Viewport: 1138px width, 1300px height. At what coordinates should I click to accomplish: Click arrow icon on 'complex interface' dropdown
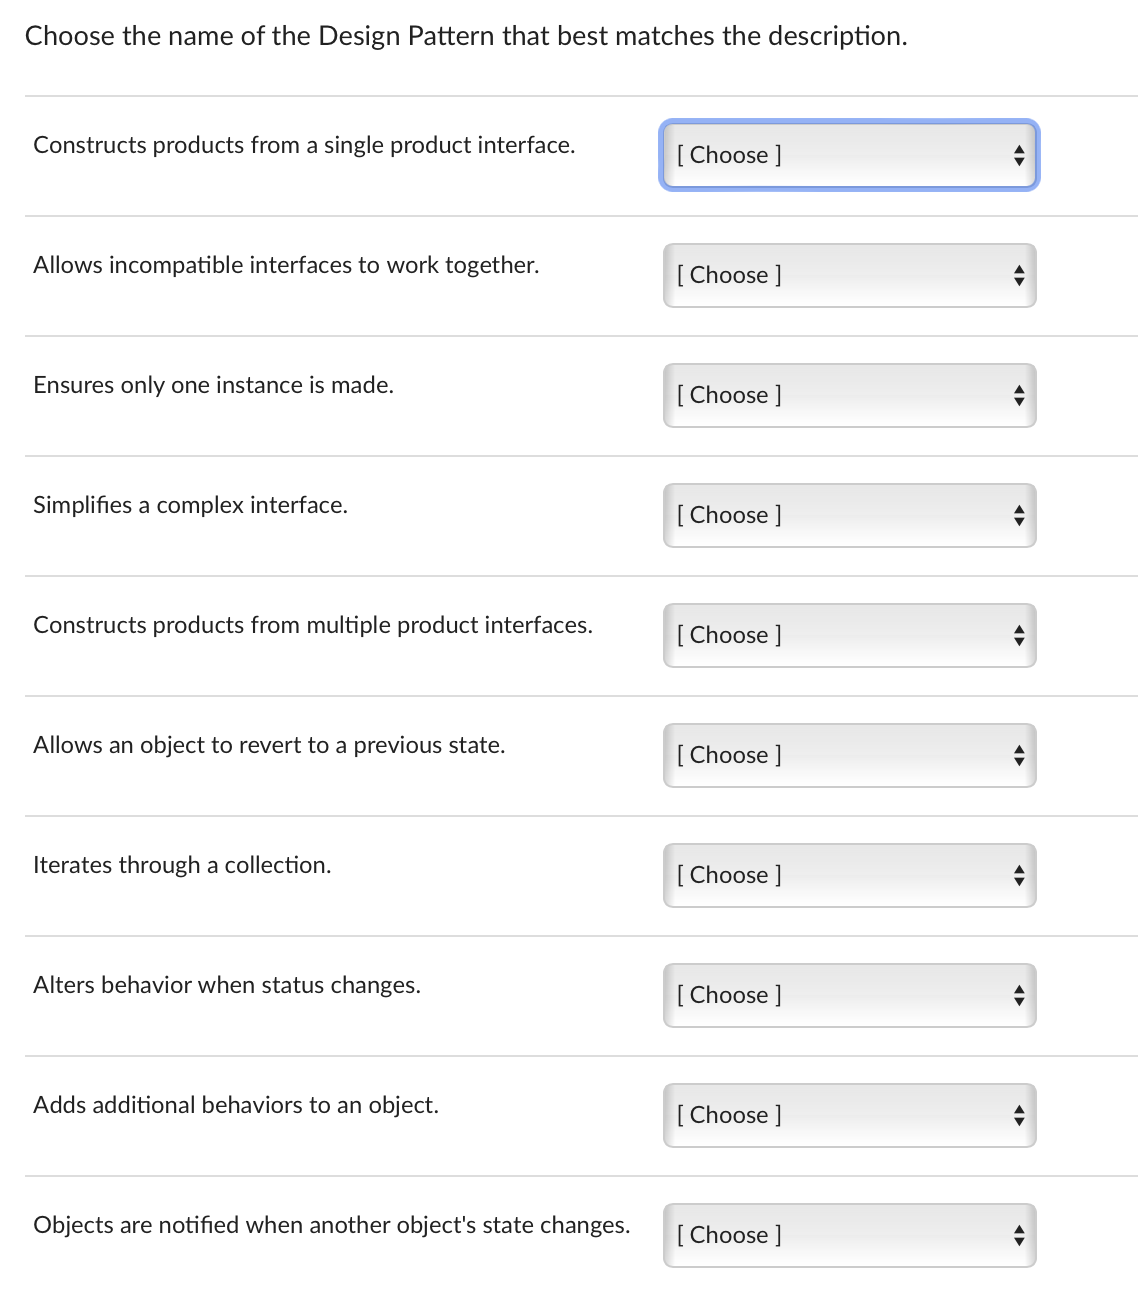click(1018, 515)
